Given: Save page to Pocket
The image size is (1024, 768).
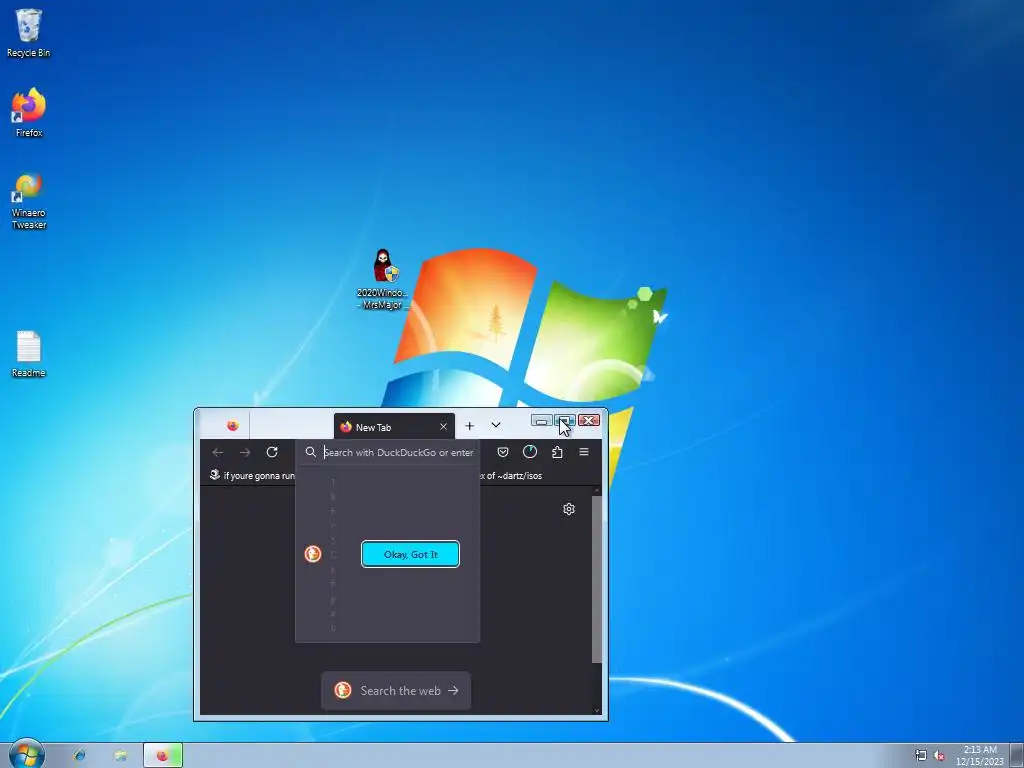Looking at the screenshot, I should tap(503, 452).
